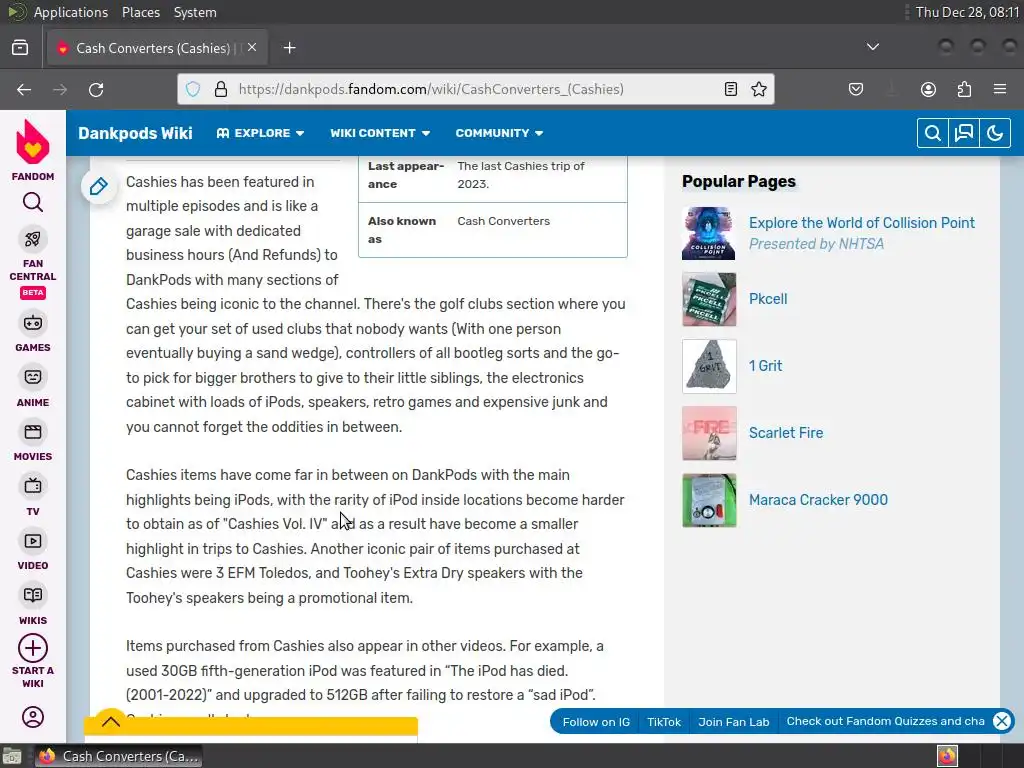Open Explore the World of Collision Point
This screenshot has height=768, width=1024.
pos(861,223)
